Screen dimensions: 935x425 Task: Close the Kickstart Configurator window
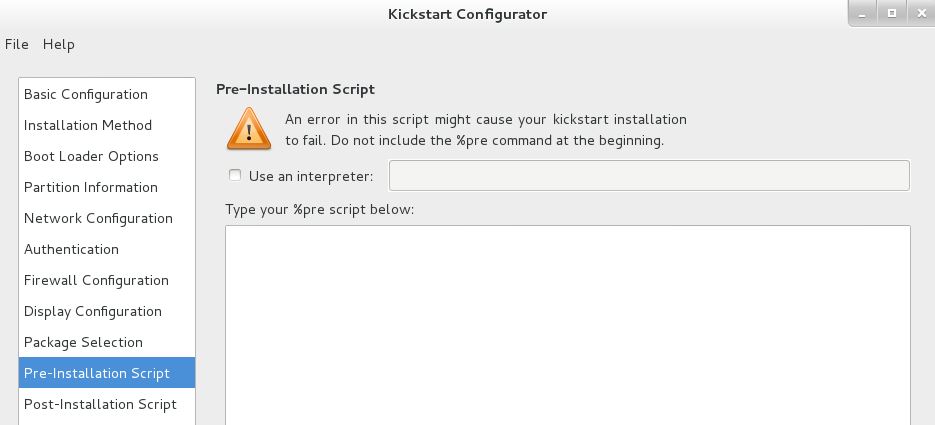point(921,13)
